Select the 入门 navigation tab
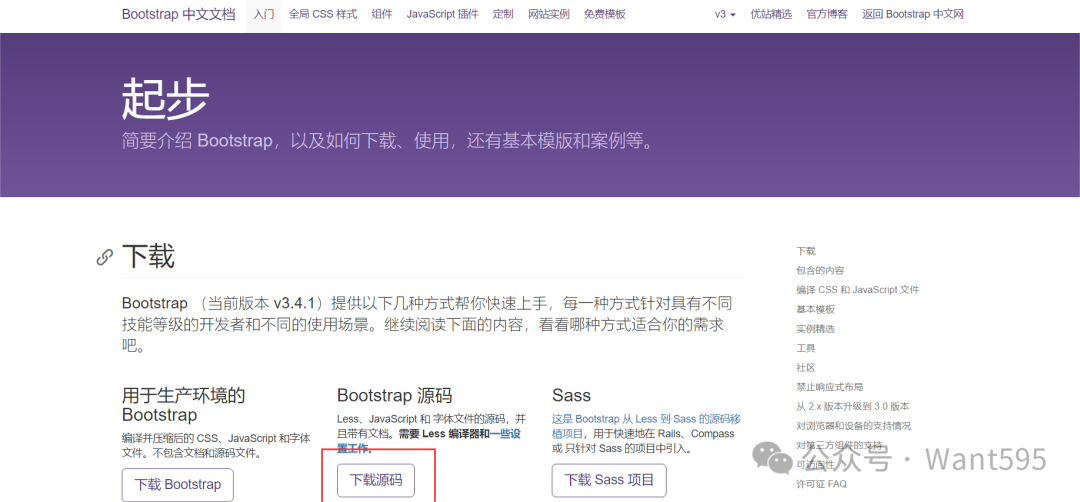Screen dimensions: 1080x502 coord(264,14)
